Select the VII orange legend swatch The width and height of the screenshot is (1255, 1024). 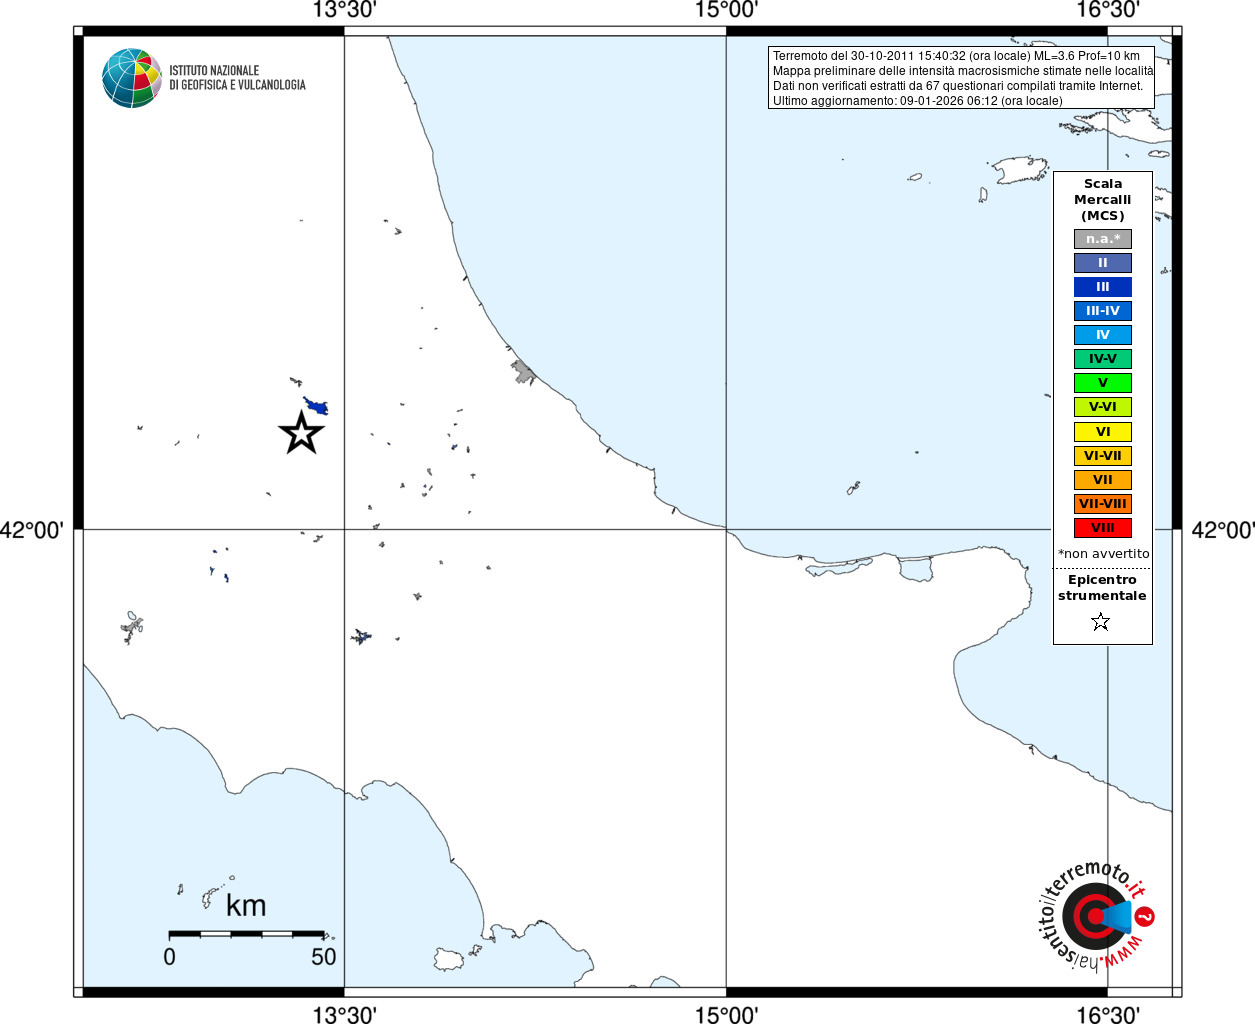(1103, 480)
